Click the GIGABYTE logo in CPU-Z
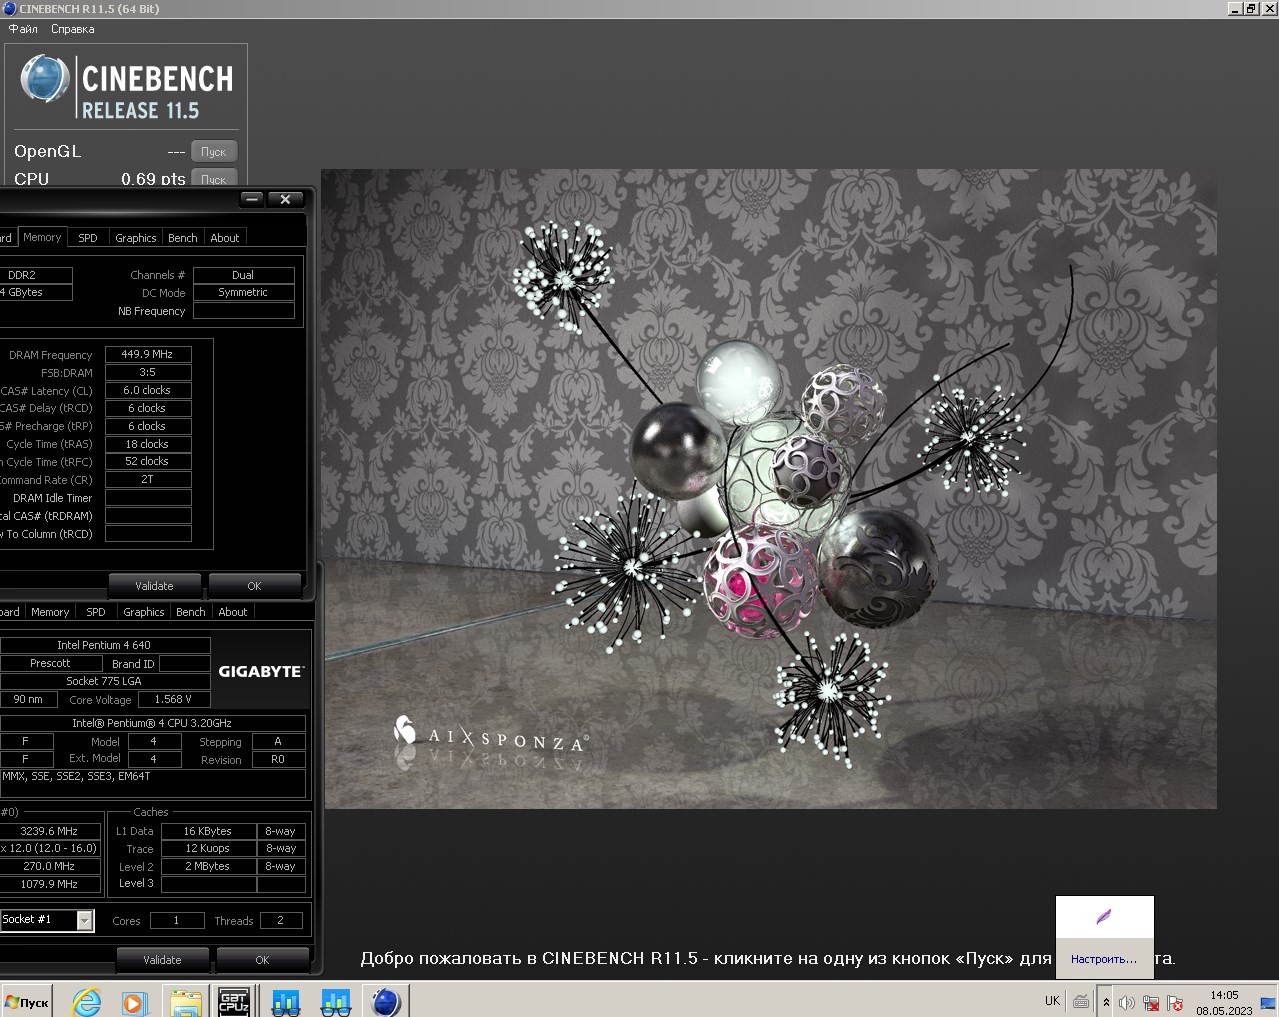 point(261,671)
